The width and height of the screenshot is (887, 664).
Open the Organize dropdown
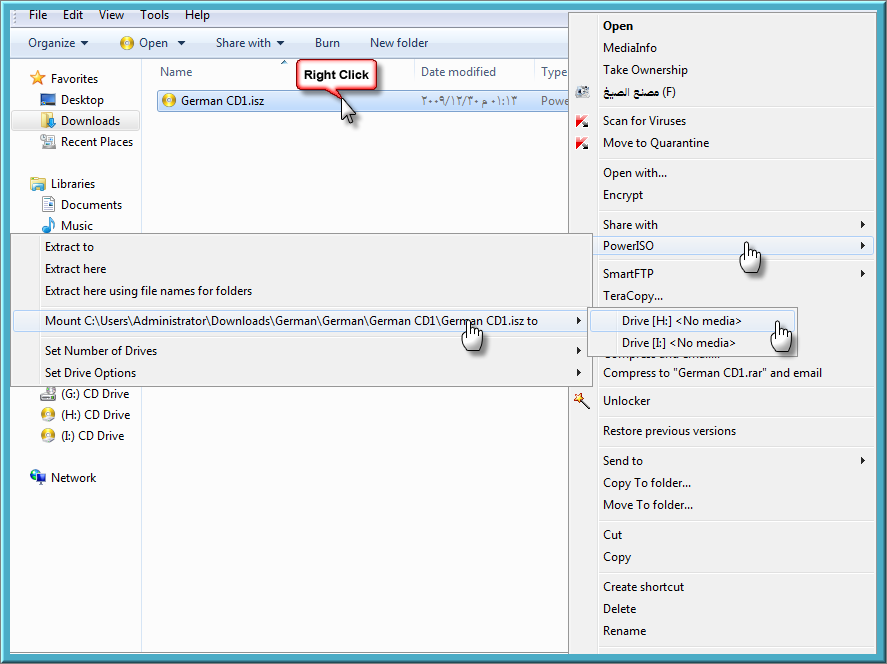(x=58, y=43)
